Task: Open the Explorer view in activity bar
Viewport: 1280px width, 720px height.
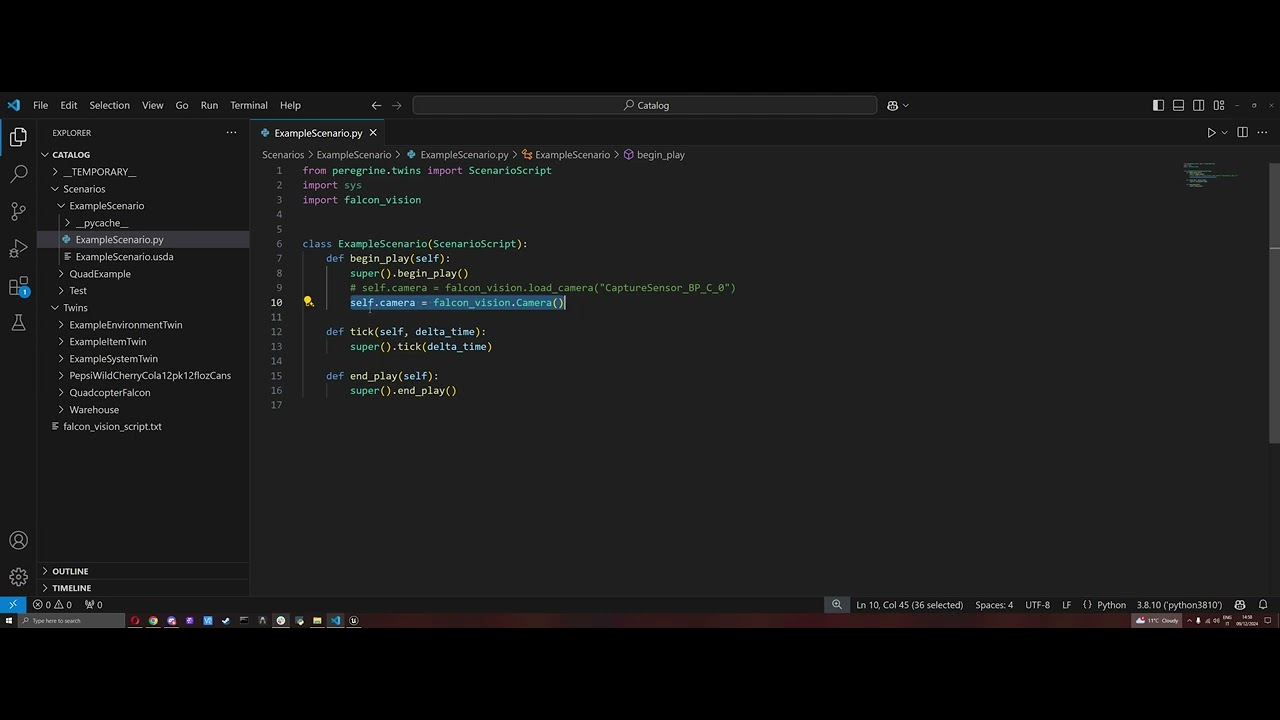Action: click(18, 137)
